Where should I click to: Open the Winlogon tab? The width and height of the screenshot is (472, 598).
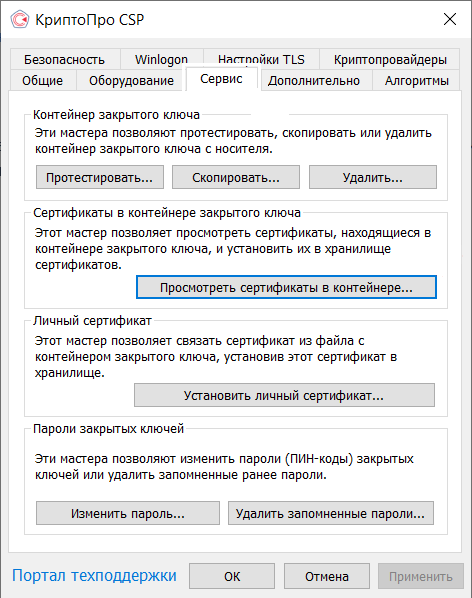pos(161,59)
